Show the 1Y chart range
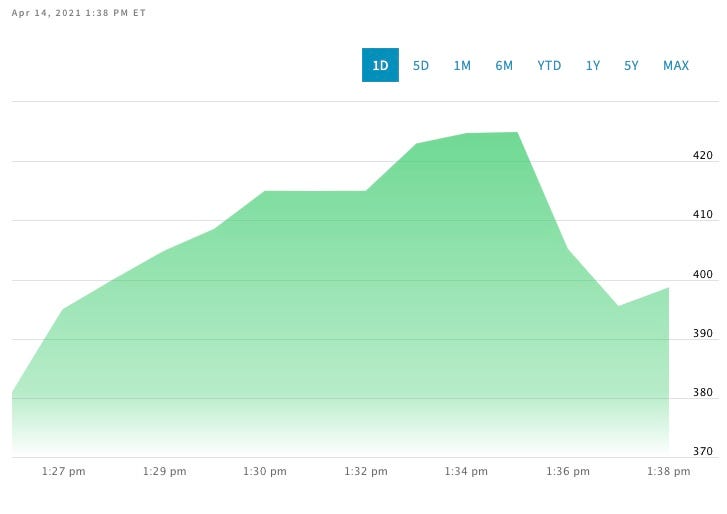 point(593,65)
